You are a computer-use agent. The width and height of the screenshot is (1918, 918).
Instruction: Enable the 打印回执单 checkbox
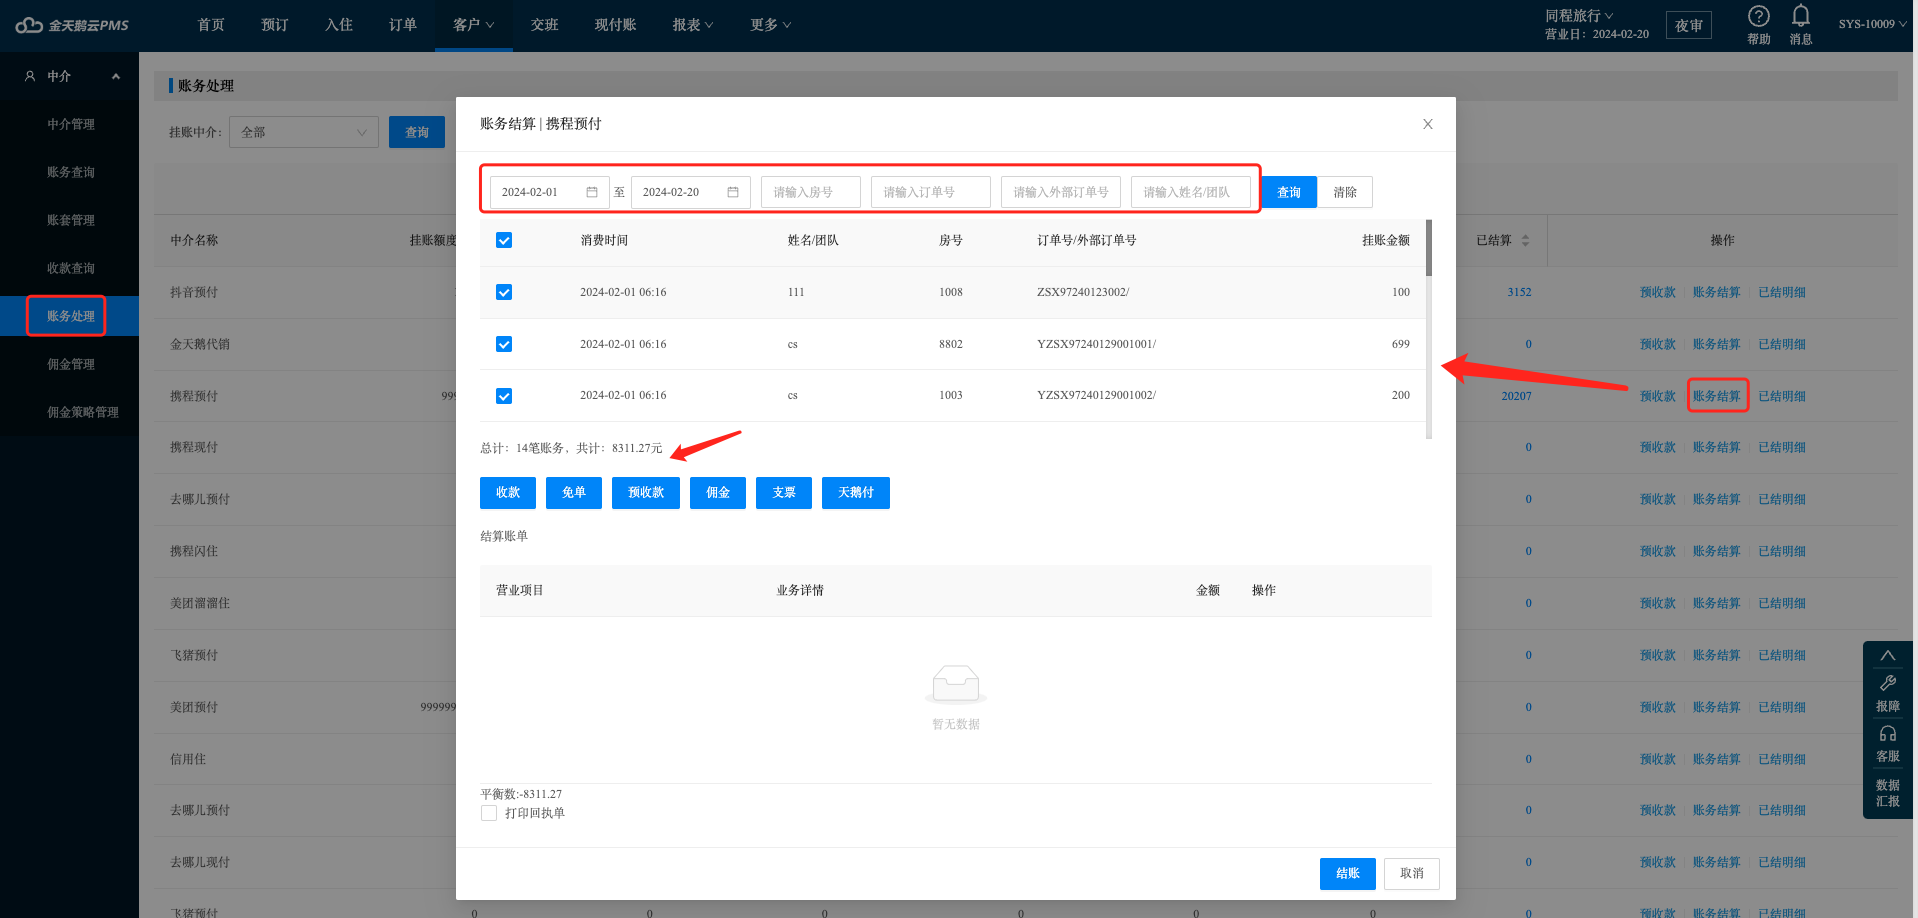click(x=489, y=813)
